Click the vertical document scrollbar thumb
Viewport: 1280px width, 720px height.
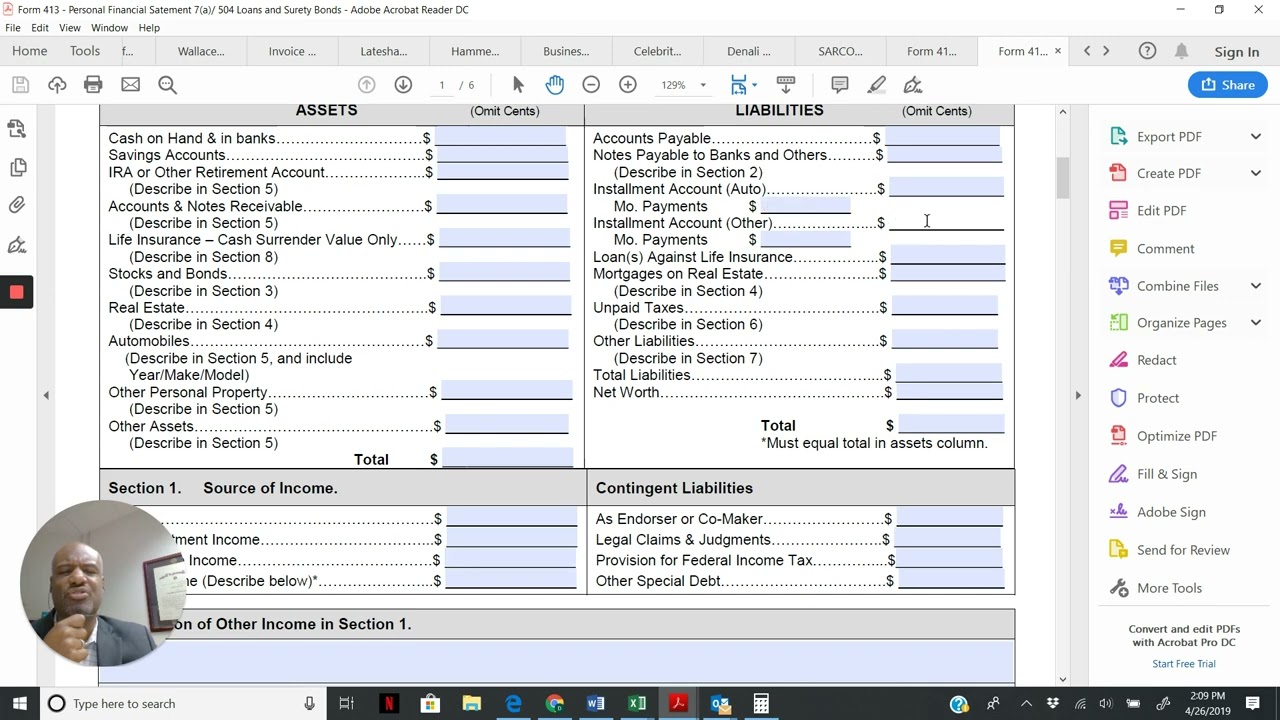(1062, 178)
